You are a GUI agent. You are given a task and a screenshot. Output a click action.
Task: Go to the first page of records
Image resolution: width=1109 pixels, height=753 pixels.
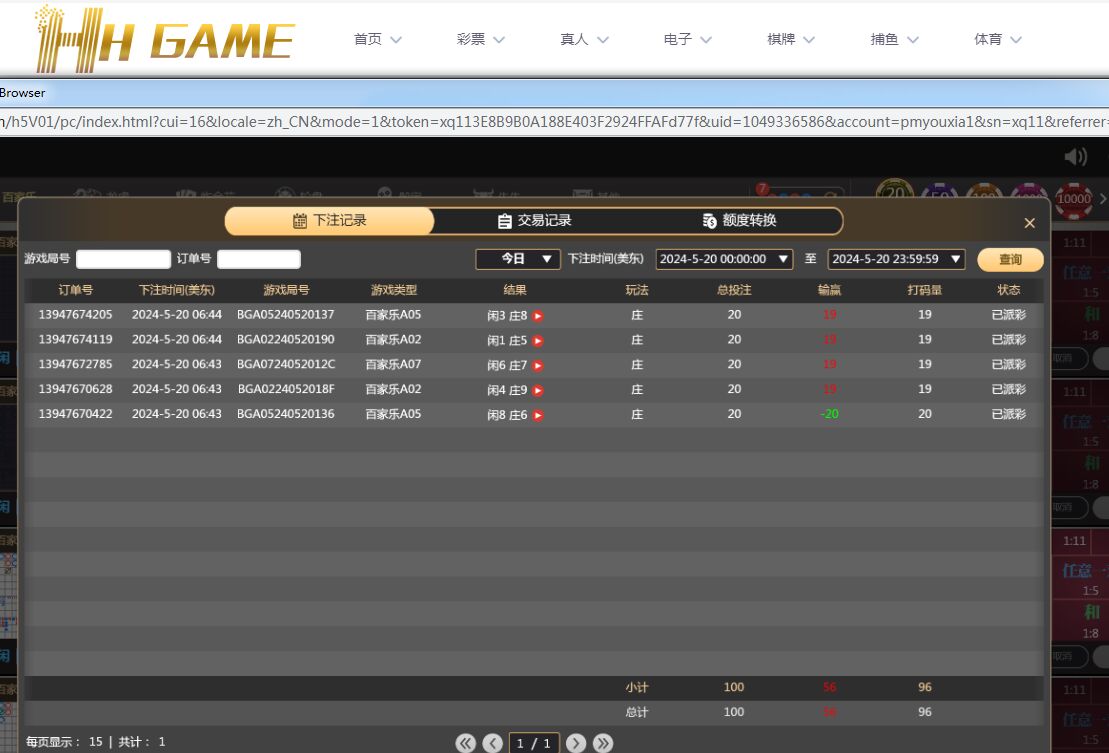click(465, 743)
